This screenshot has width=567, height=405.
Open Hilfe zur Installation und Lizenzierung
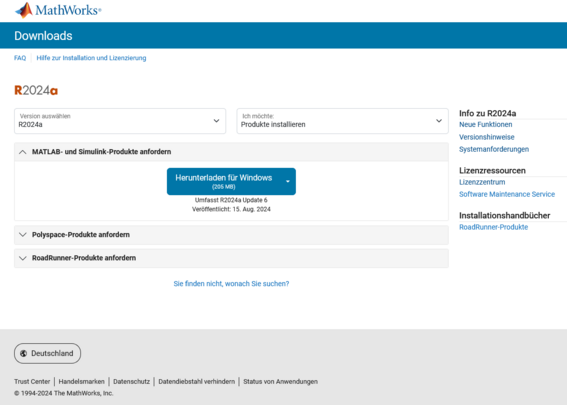[91, 58]
